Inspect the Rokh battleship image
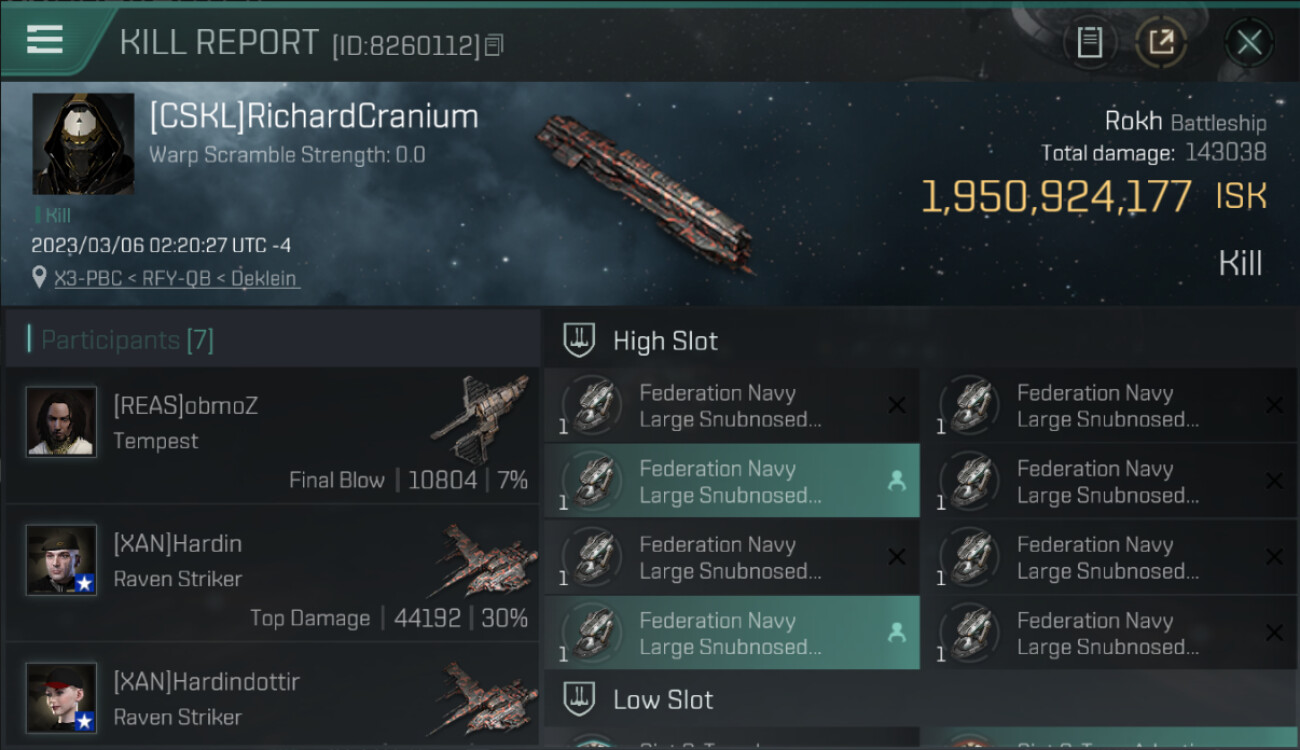 pos(645,190)
